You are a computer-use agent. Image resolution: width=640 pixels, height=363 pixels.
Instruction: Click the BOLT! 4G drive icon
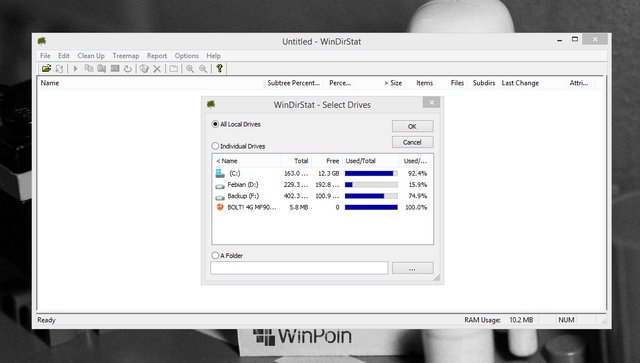pyautogui.click(x=220, y=207)
